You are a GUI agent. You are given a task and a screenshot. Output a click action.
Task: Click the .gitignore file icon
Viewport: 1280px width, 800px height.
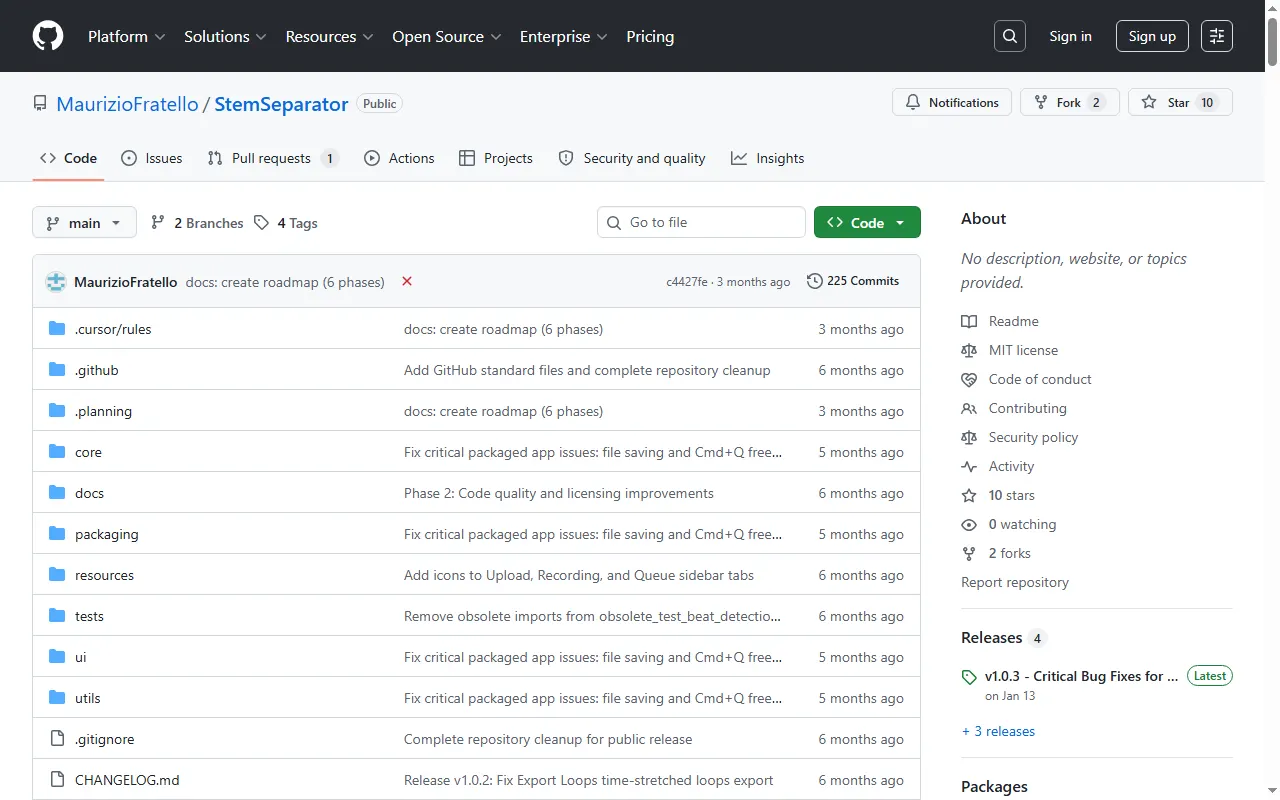pos(57,739)
